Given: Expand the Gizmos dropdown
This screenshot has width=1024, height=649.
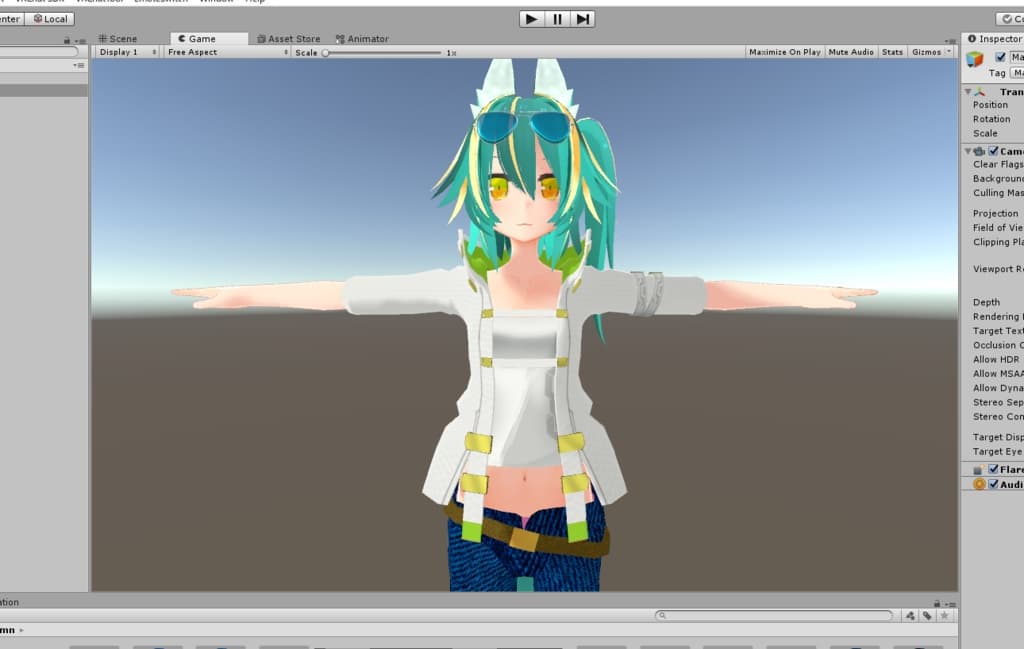Looking at the screenshot, I should pyautogui.click(x=929, y=52).
